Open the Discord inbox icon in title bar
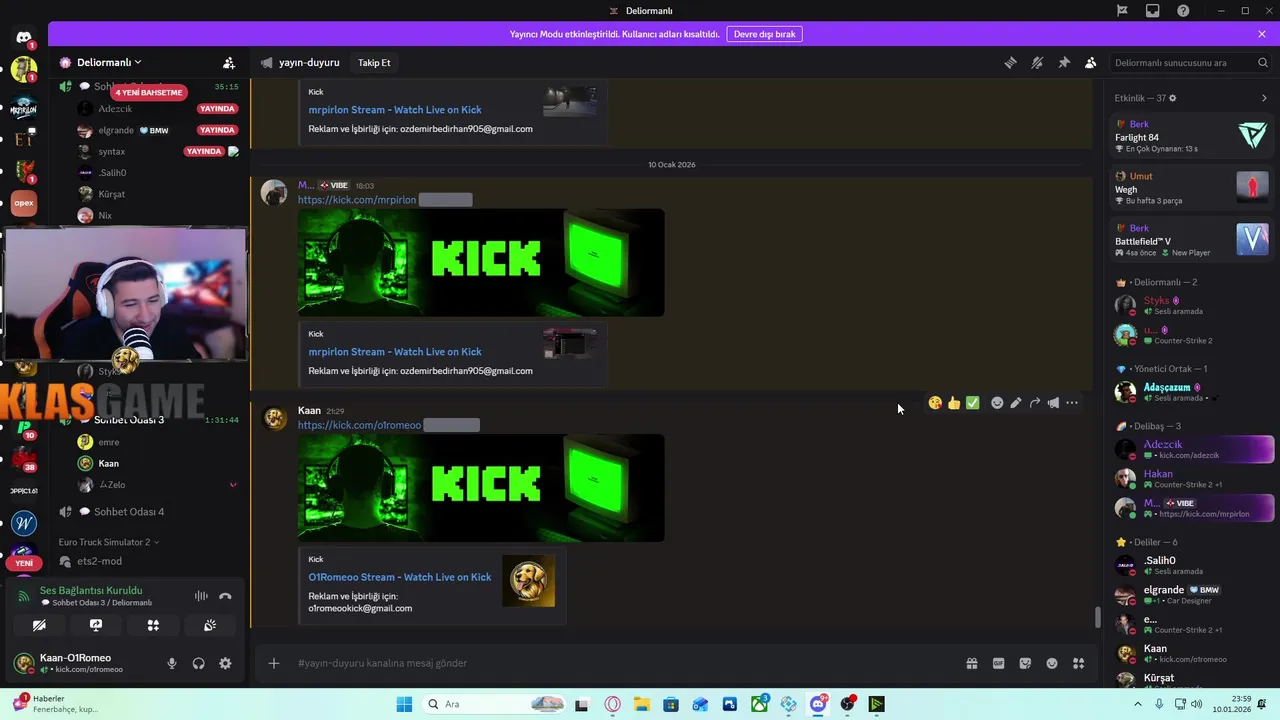 point(1153,11)
